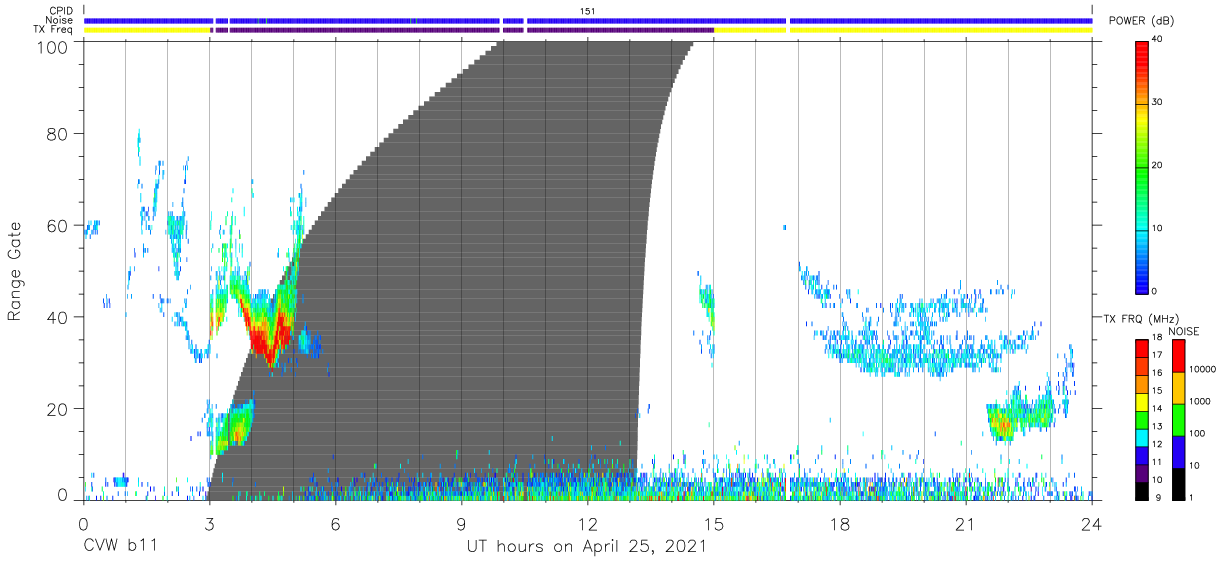Click the x-axis tick label '24'
Image resolution: width=1228 pixels, height=567 pixels.
pos(1092,524)
